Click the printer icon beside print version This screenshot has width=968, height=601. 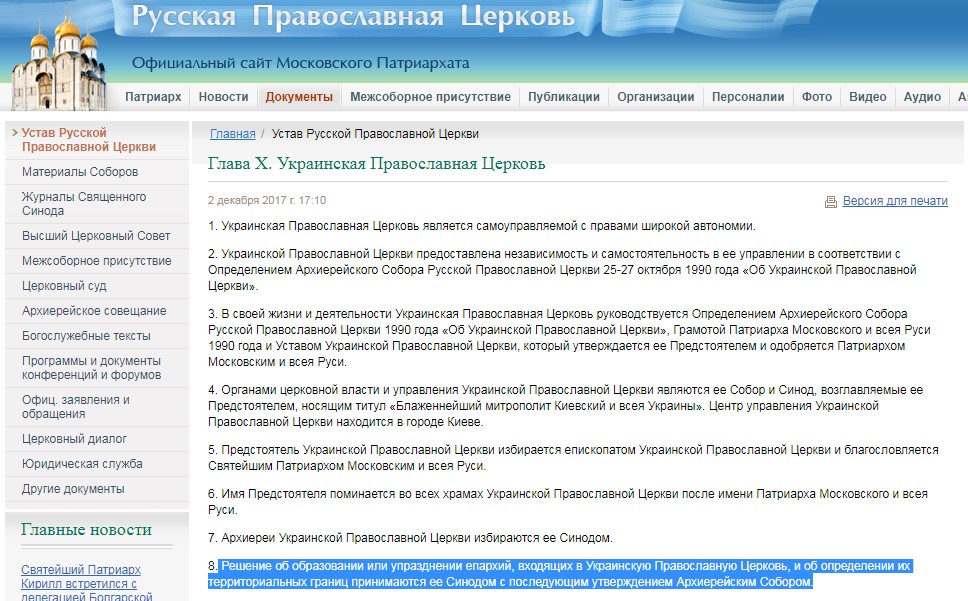coord(831,201)
